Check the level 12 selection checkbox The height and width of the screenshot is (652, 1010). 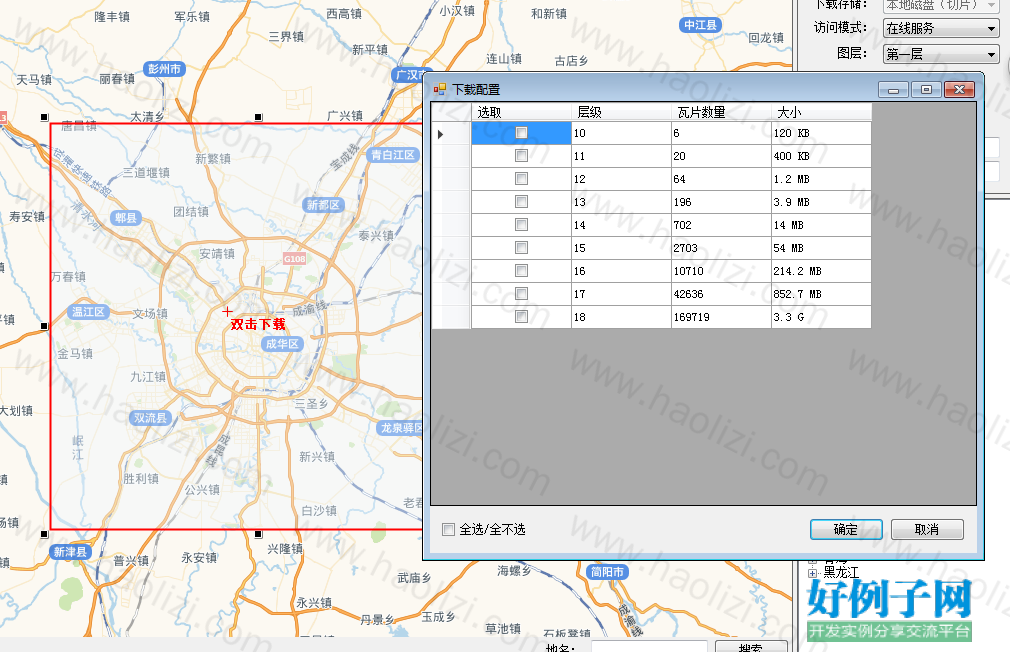[x=521, y=178]
